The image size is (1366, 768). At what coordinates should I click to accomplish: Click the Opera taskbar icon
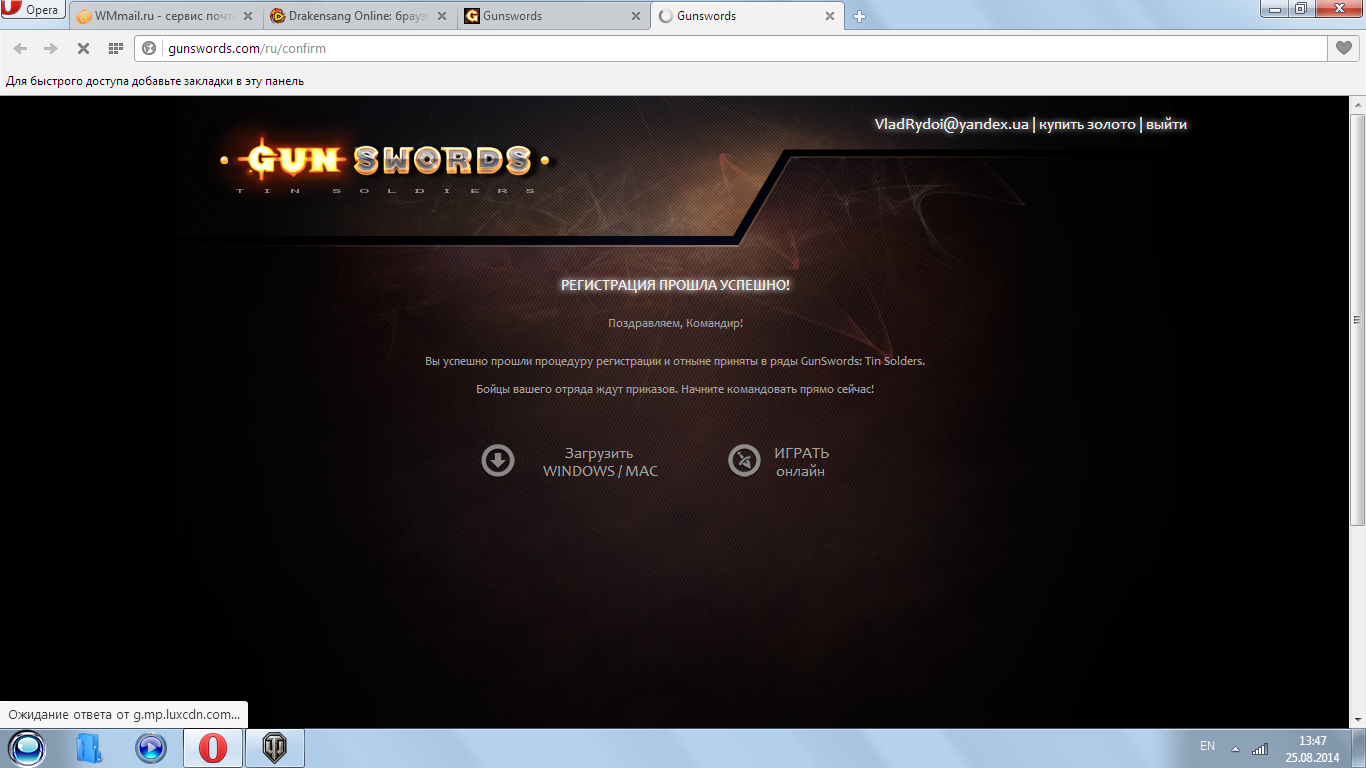[213, 748]
